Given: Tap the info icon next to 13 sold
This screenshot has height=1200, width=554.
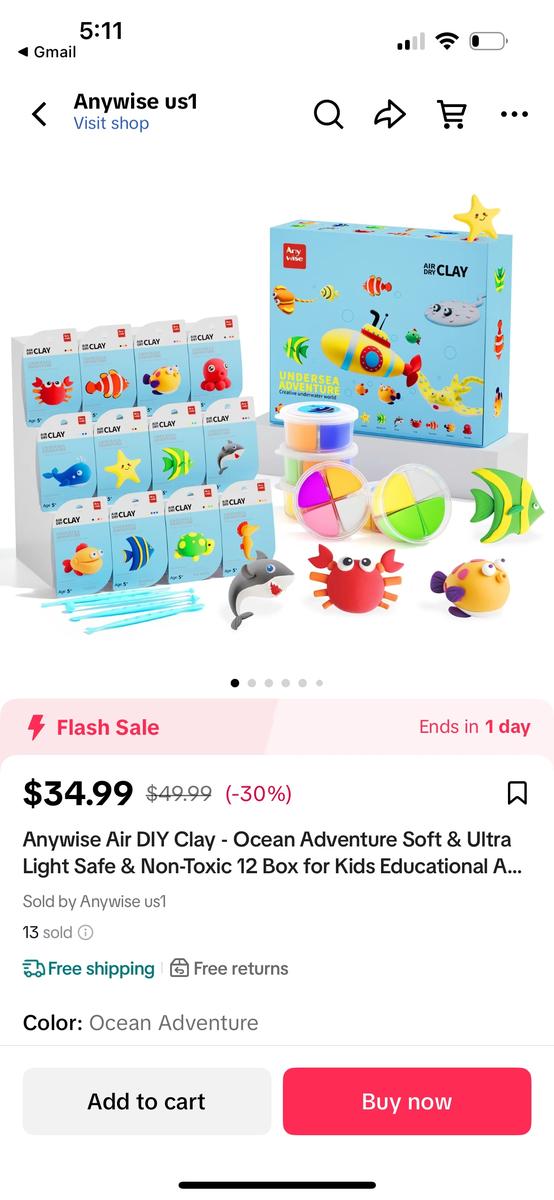Looking at the screenshot, I should click(86, 932).
